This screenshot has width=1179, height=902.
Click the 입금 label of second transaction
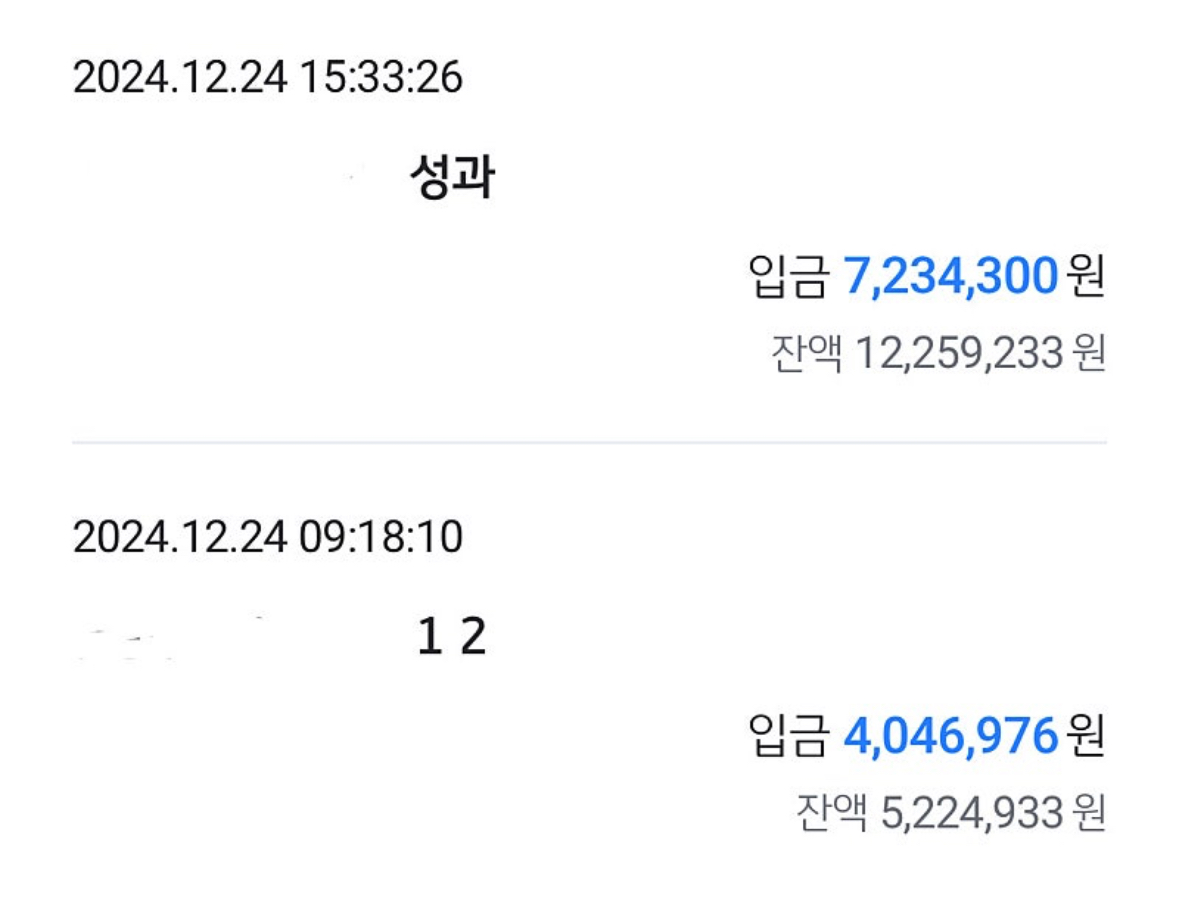(x=788, y=735)
